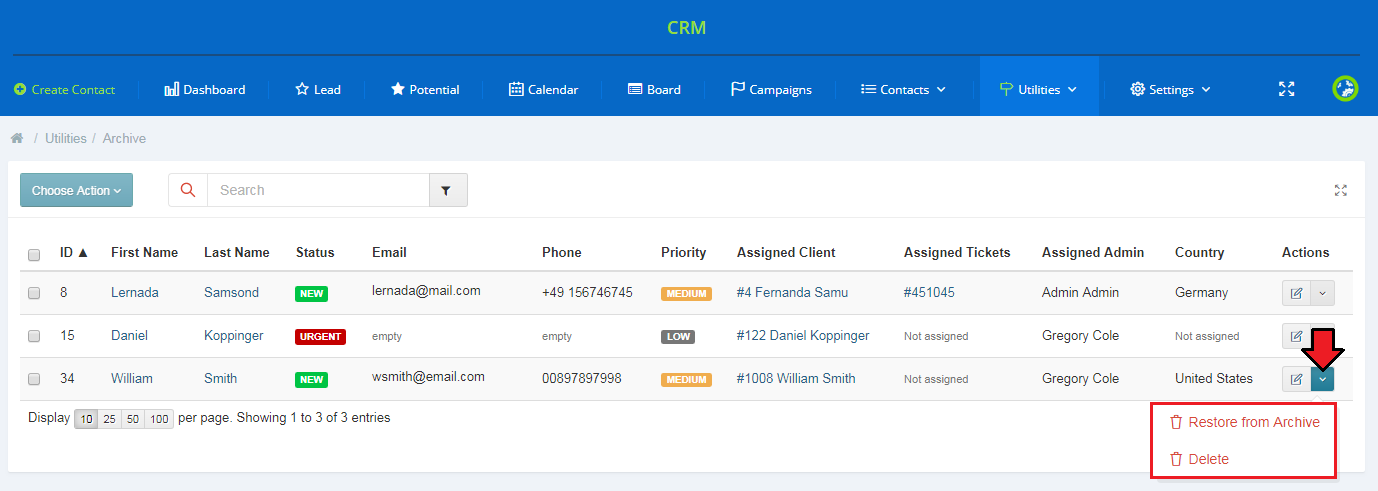The width and height of the screenshot is (1378, 491).
Task: Sort by Status column header
Action: [315, 252]
